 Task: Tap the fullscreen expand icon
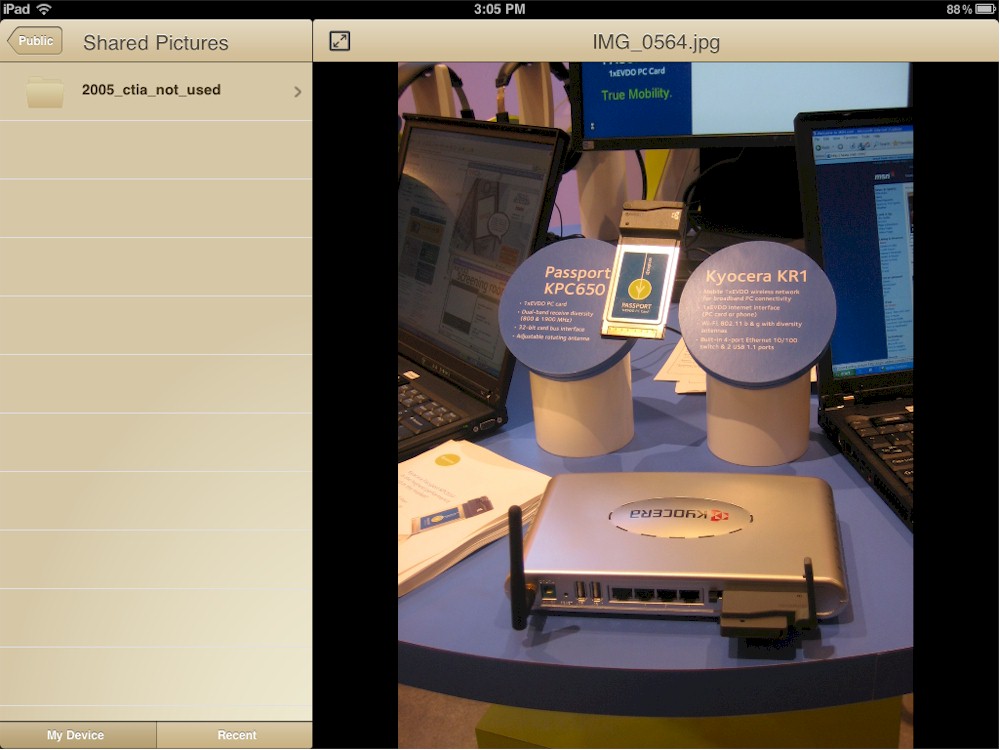click(x=339, y=41)
